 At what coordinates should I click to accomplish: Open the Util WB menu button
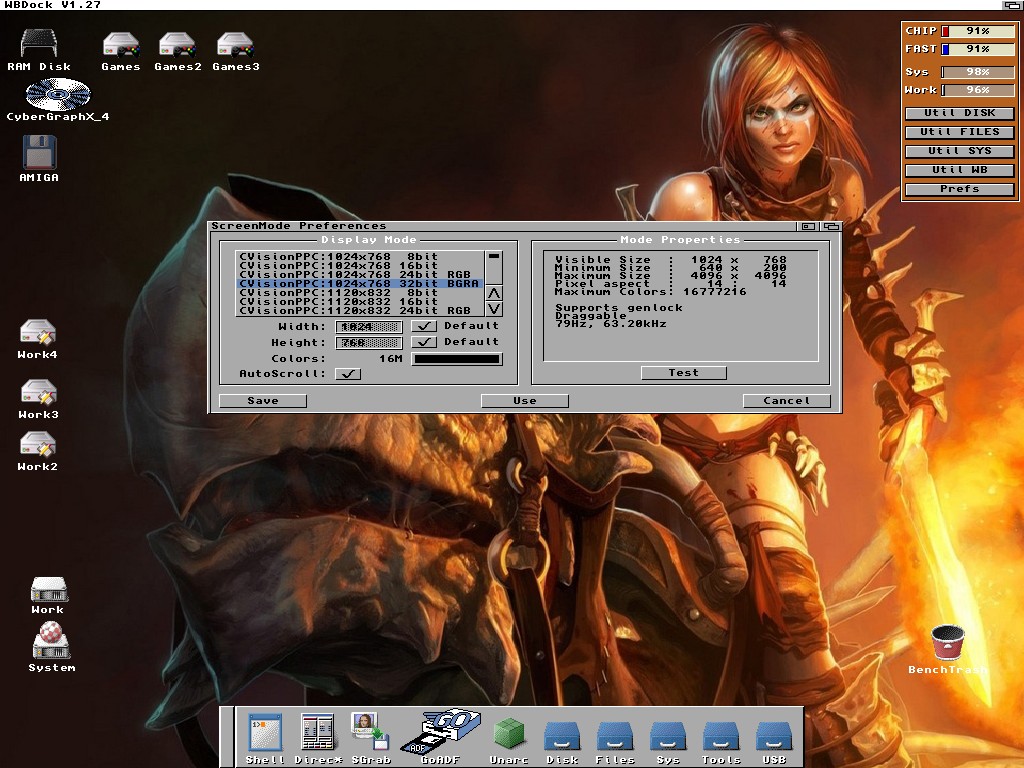[x=959, y=170]
